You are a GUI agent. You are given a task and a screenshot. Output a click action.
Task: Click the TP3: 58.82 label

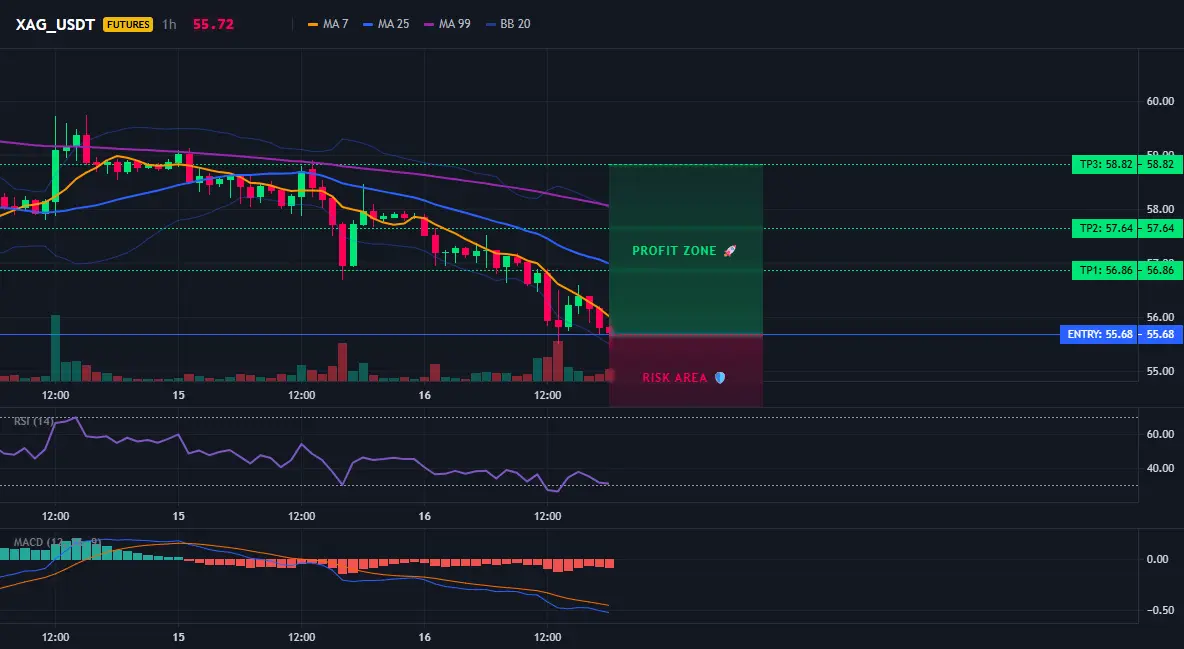[1104, 164]
